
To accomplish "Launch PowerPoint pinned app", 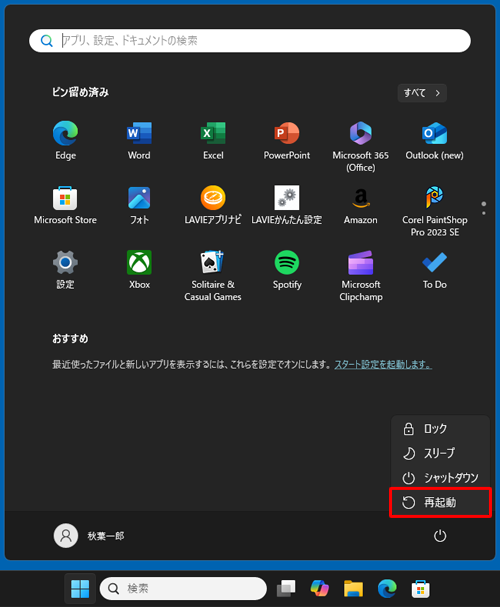I will click(x=287, y=140).
